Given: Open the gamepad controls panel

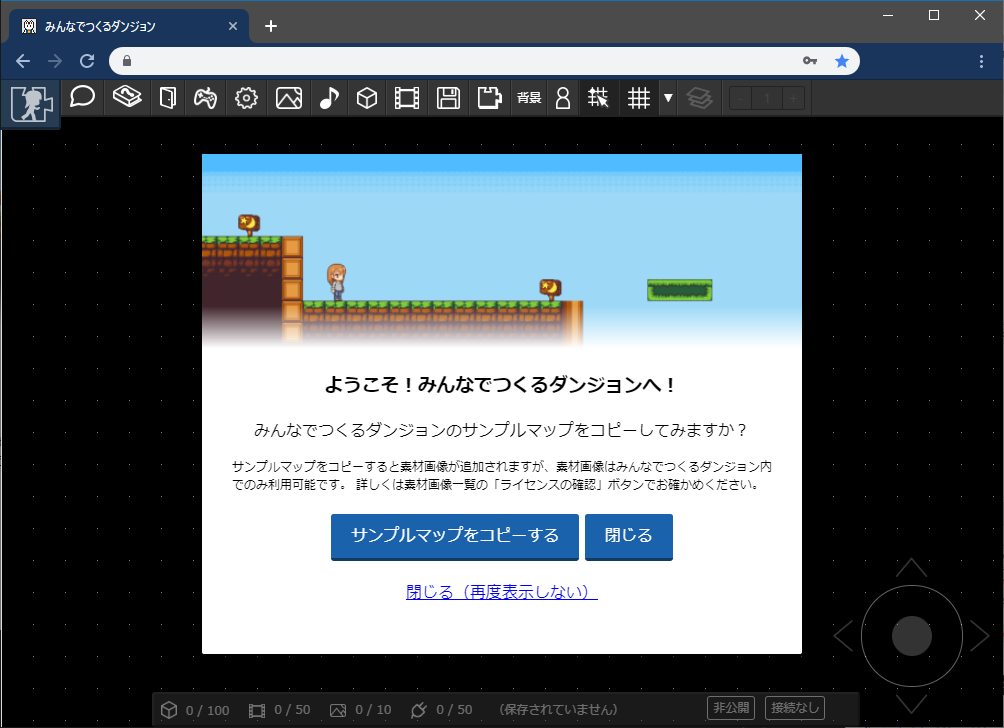Looking at the screenshot, I should 206,97.
